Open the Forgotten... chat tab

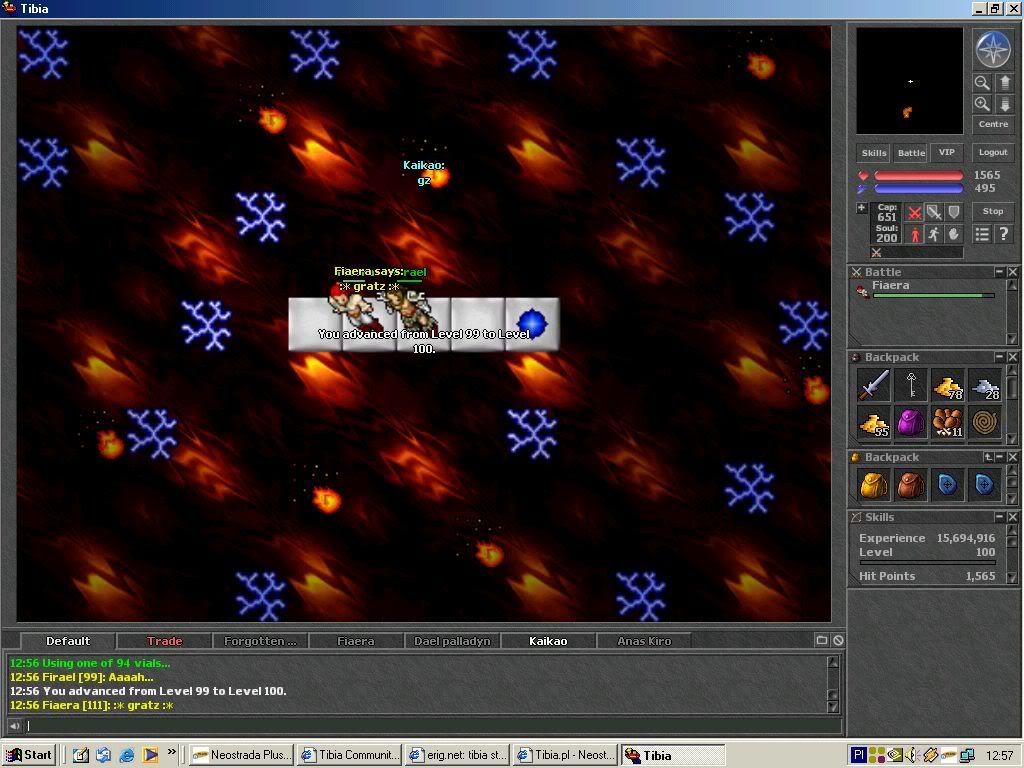tap(260, 641)
